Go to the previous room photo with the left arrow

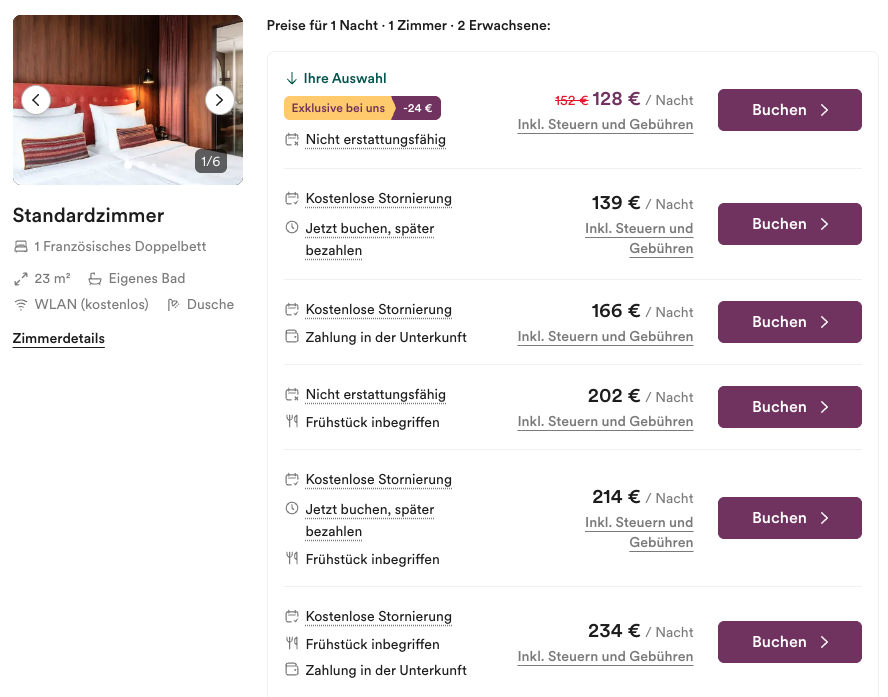click(x=36, y=100)
